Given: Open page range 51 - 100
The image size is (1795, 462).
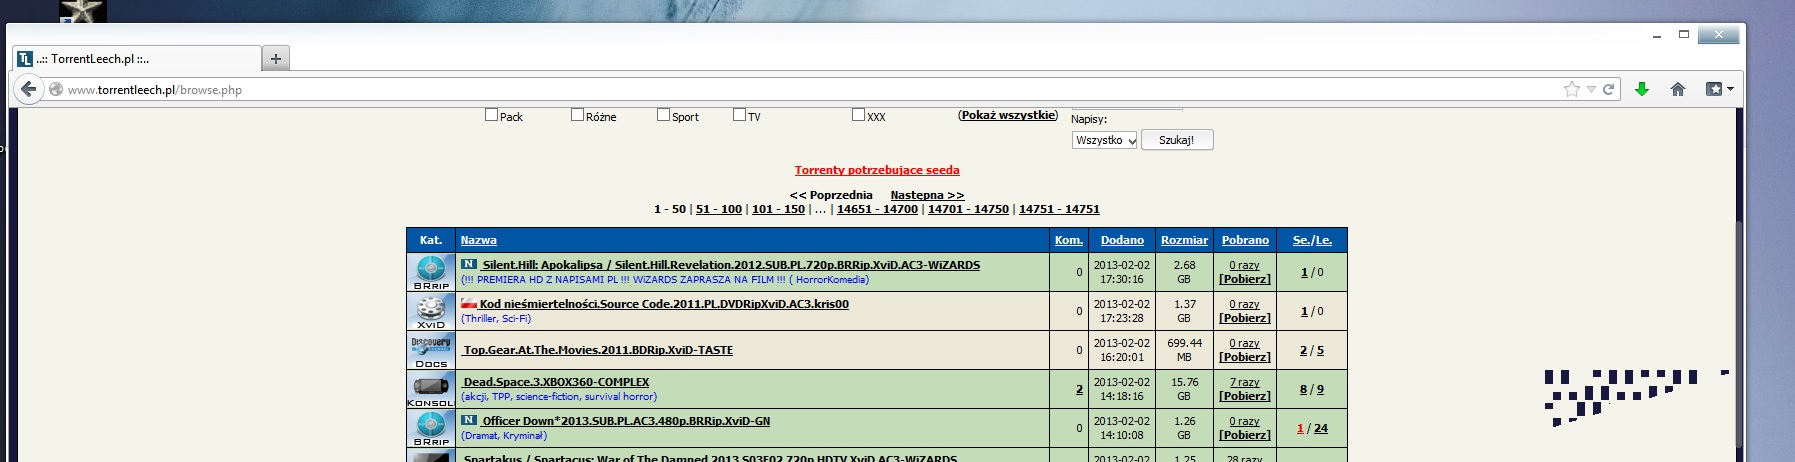Looking at the screenshot, I should coord(719,209).
